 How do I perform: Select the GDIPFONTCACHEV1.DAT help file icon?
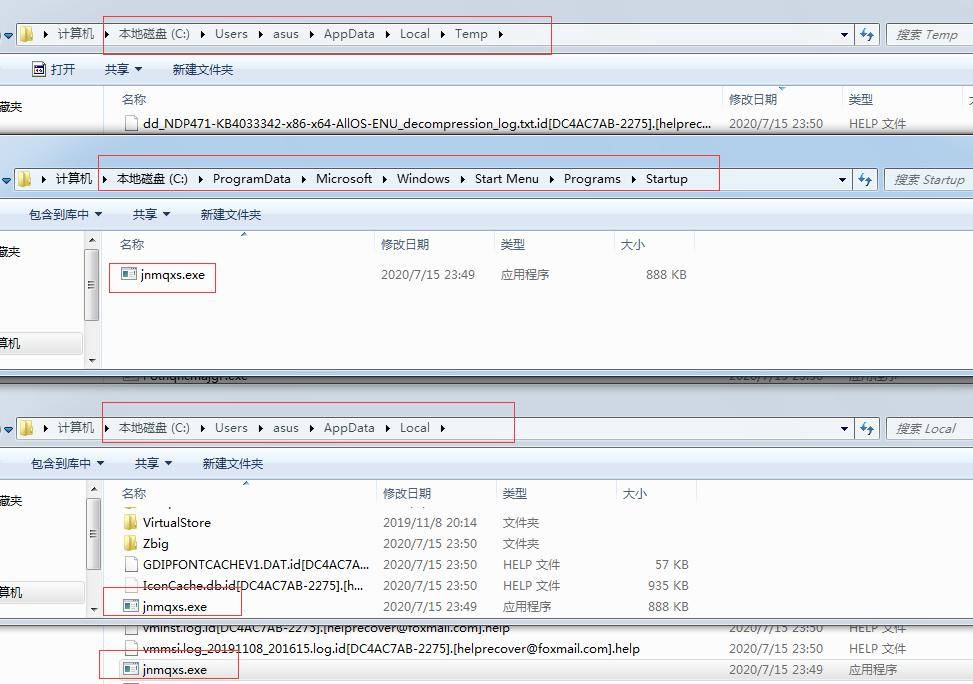pos(131,564)
